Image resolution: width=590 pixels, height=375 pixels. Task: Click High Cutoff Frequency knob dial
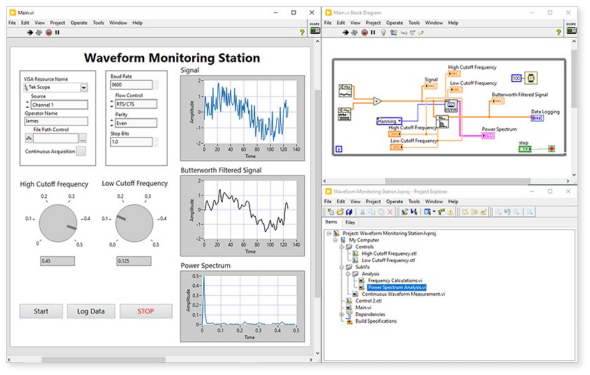point(58,223)
